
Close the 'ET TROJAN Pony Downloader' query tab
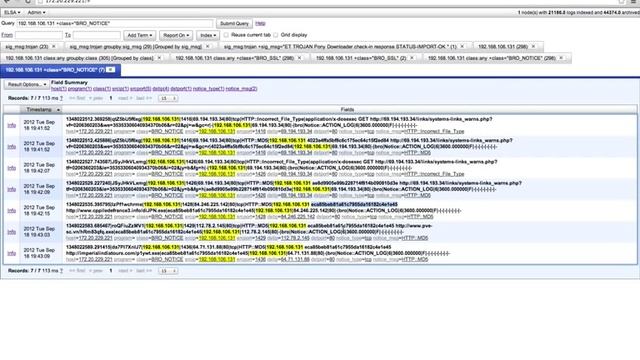pos(462,47)
